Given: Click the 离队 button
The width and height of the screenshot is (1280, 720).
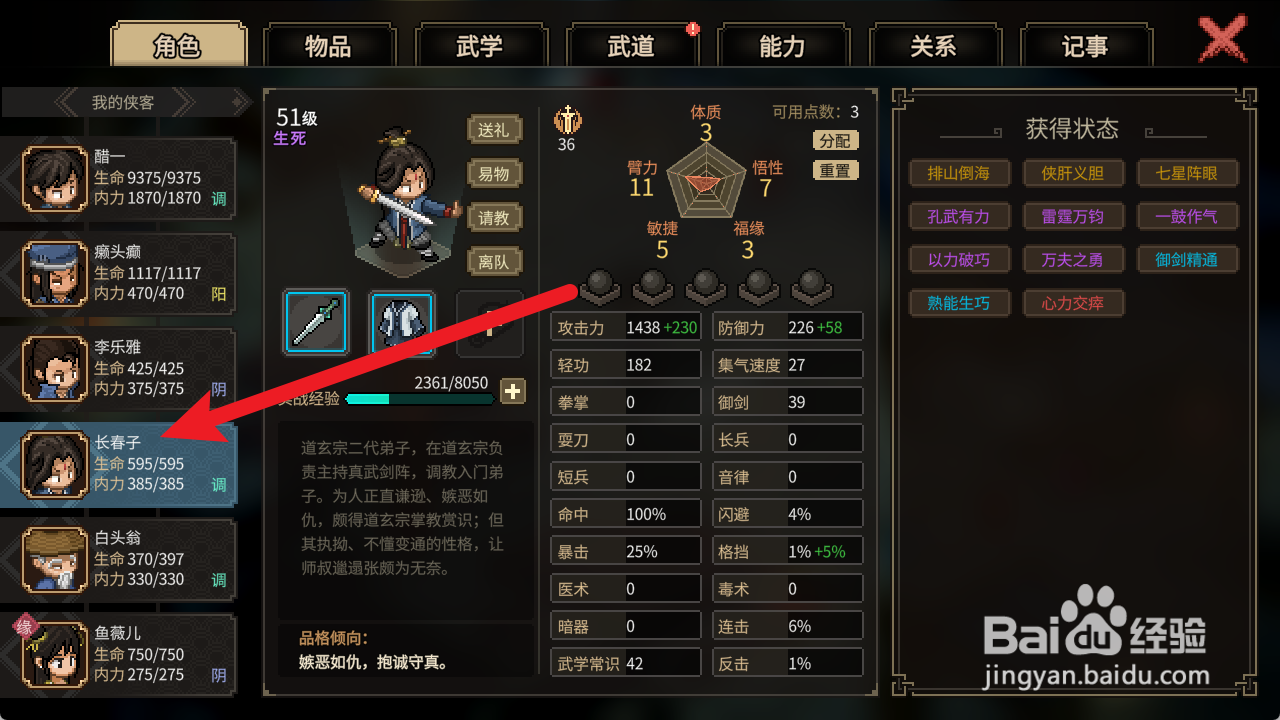Looking at the screenshot, I should [x=494, y=262].
